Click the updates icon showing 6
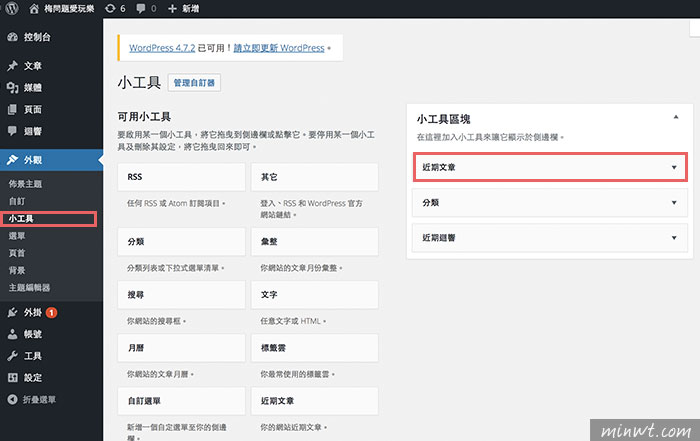700x441 pixels. pos(110,8)
